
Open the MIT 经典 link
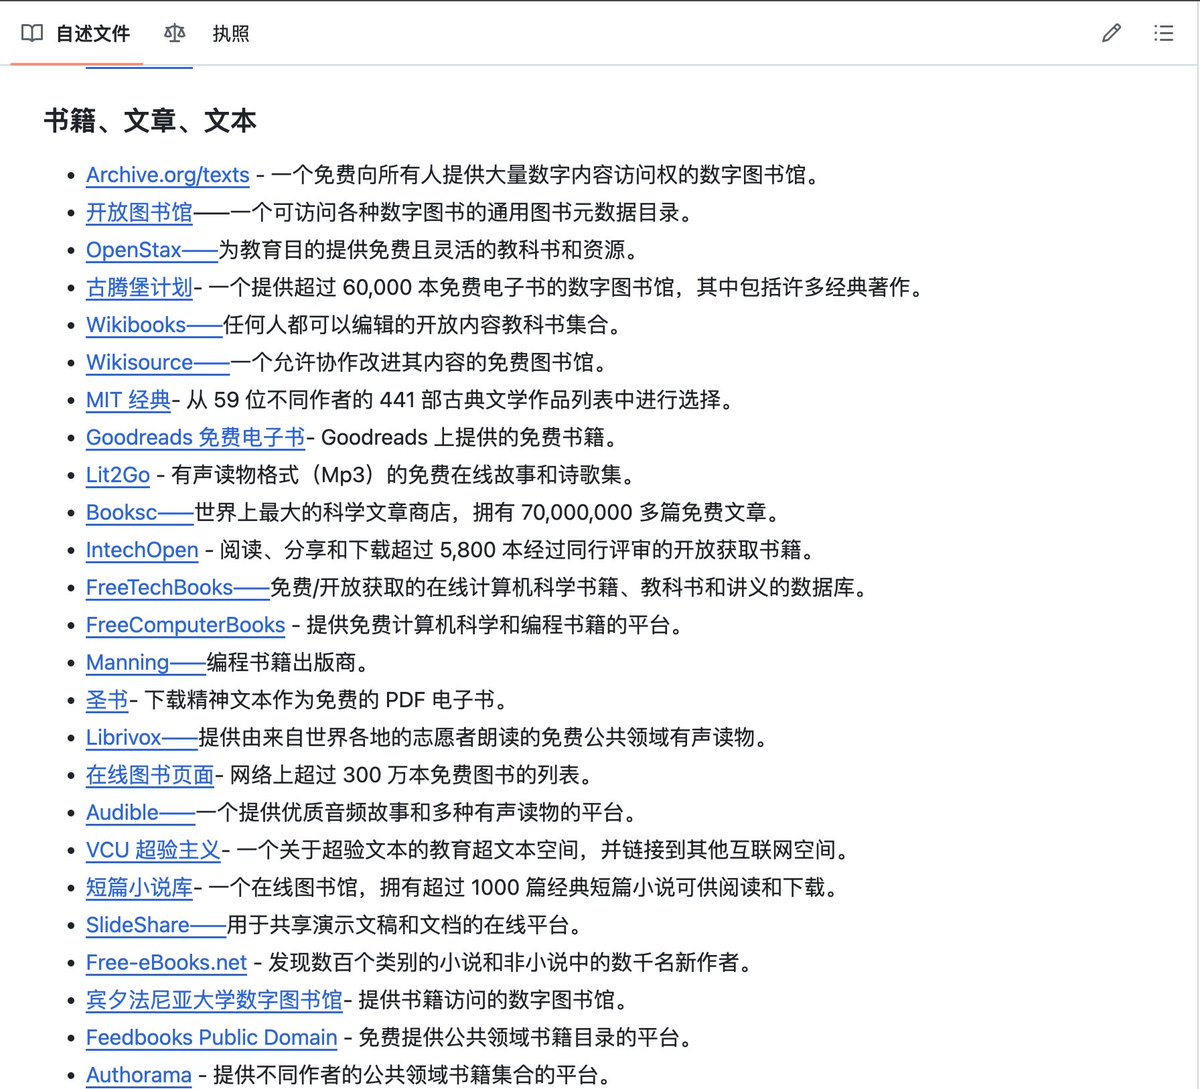(x=128, y=400)
